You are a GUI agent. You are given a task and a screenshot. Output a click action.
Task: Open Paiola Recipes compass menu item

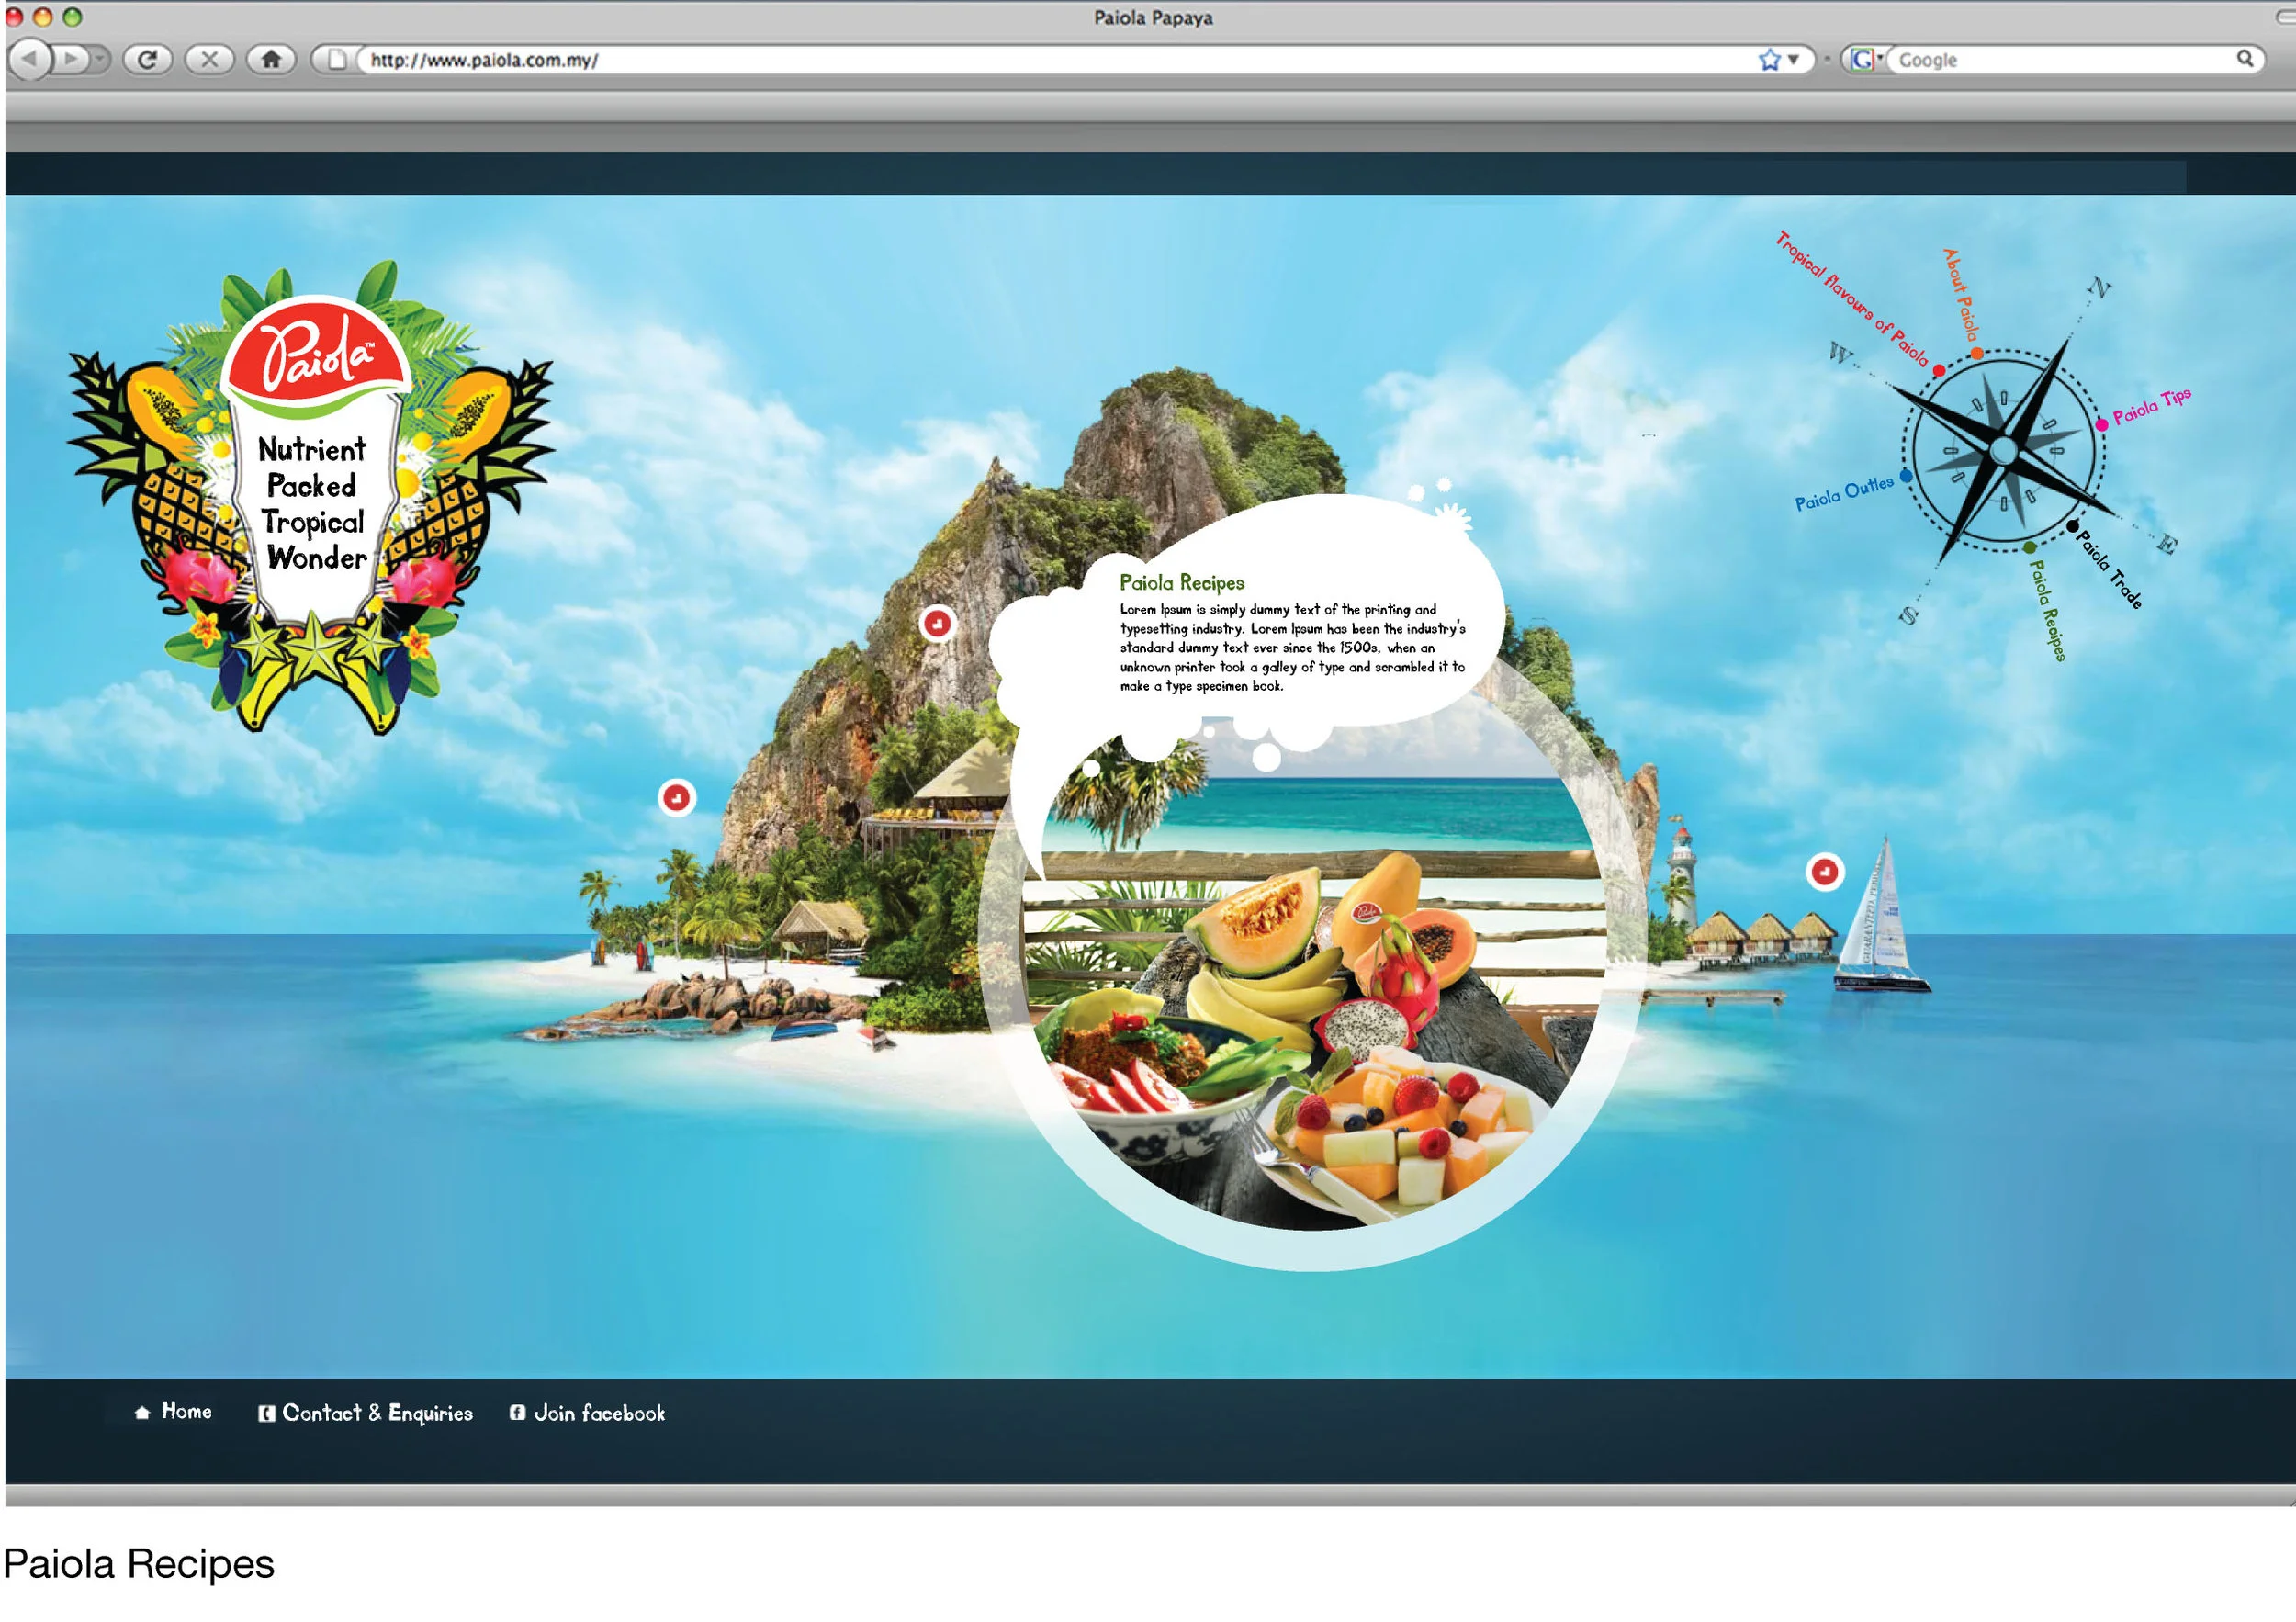[x=2045, y=610]
